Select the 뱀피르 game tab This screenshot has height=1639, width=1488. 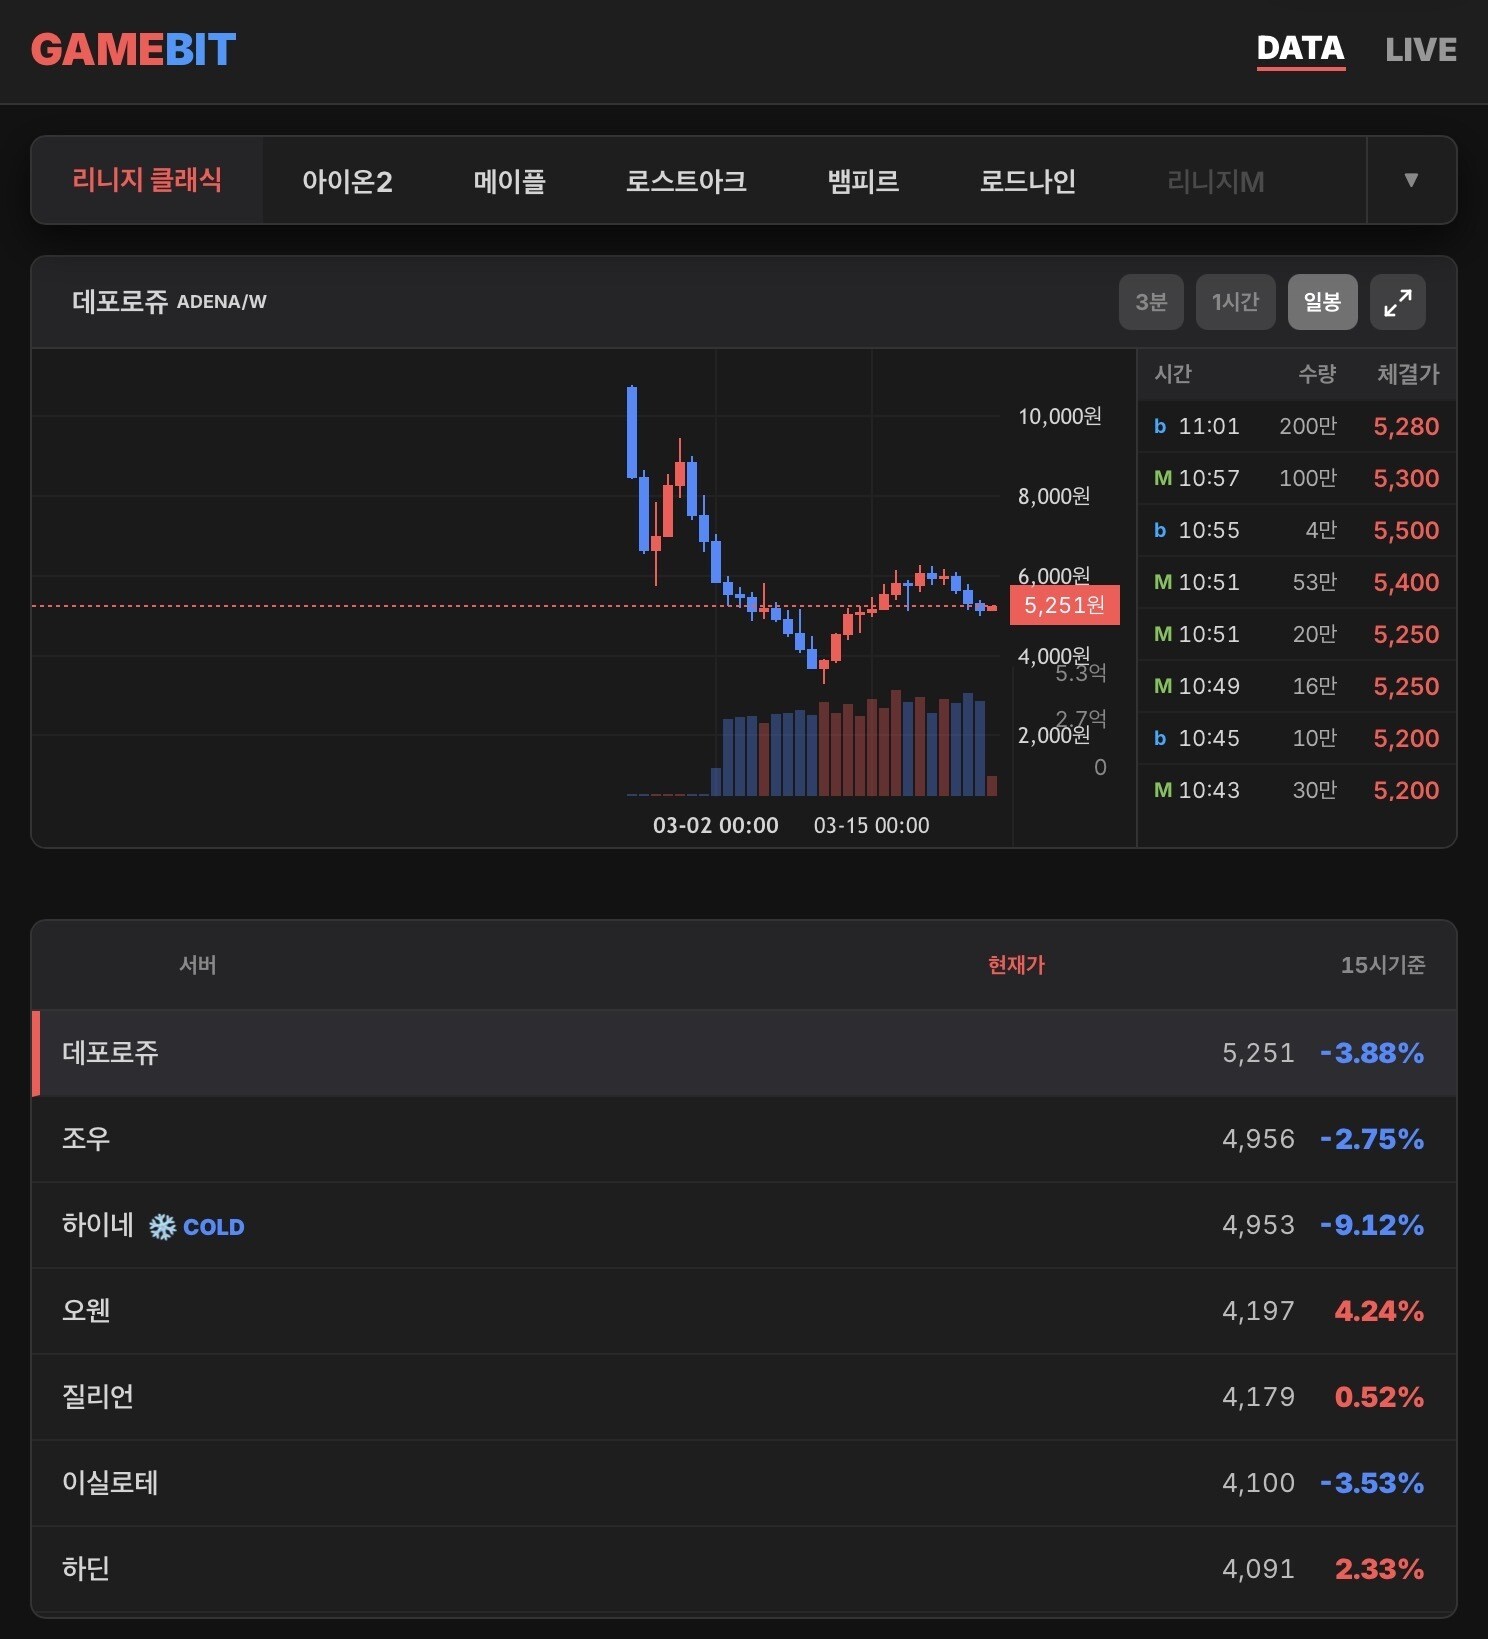[x=863, y=181]
